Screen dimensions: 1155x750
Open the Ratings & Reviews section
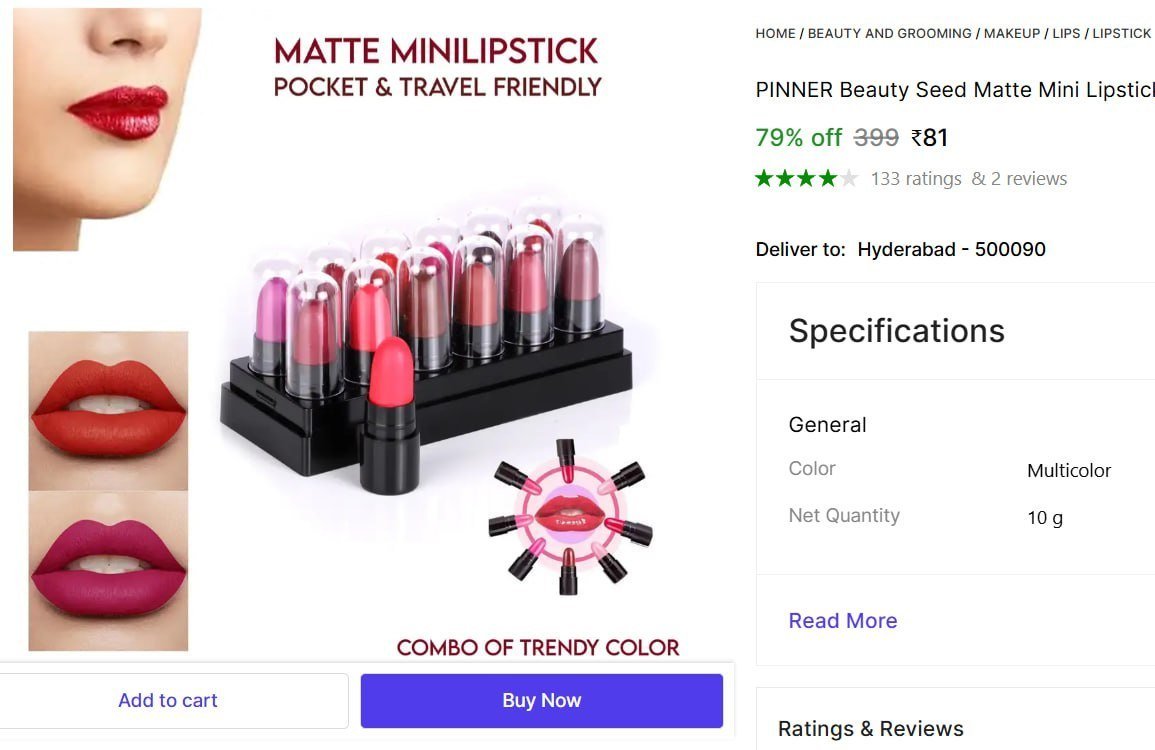870,728
